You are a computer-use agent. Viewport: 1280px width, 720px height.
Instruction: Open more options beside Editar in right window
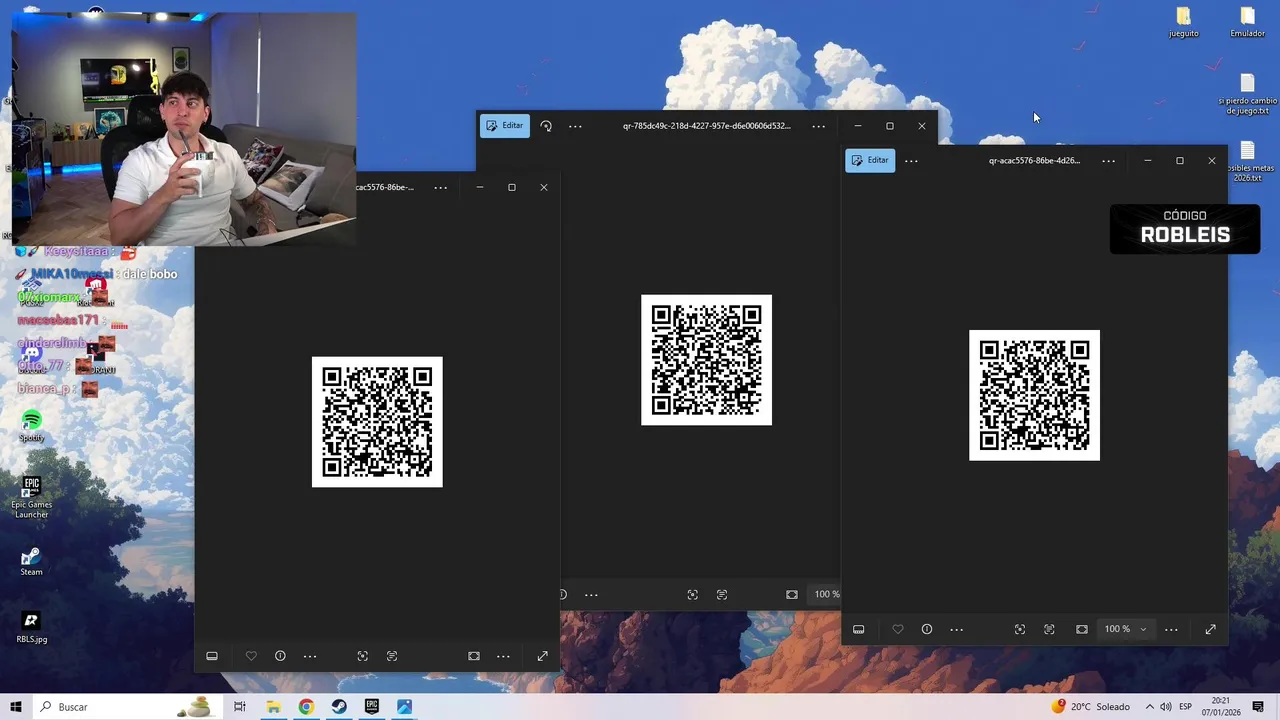pyautogui.click(x=911, y=160)
